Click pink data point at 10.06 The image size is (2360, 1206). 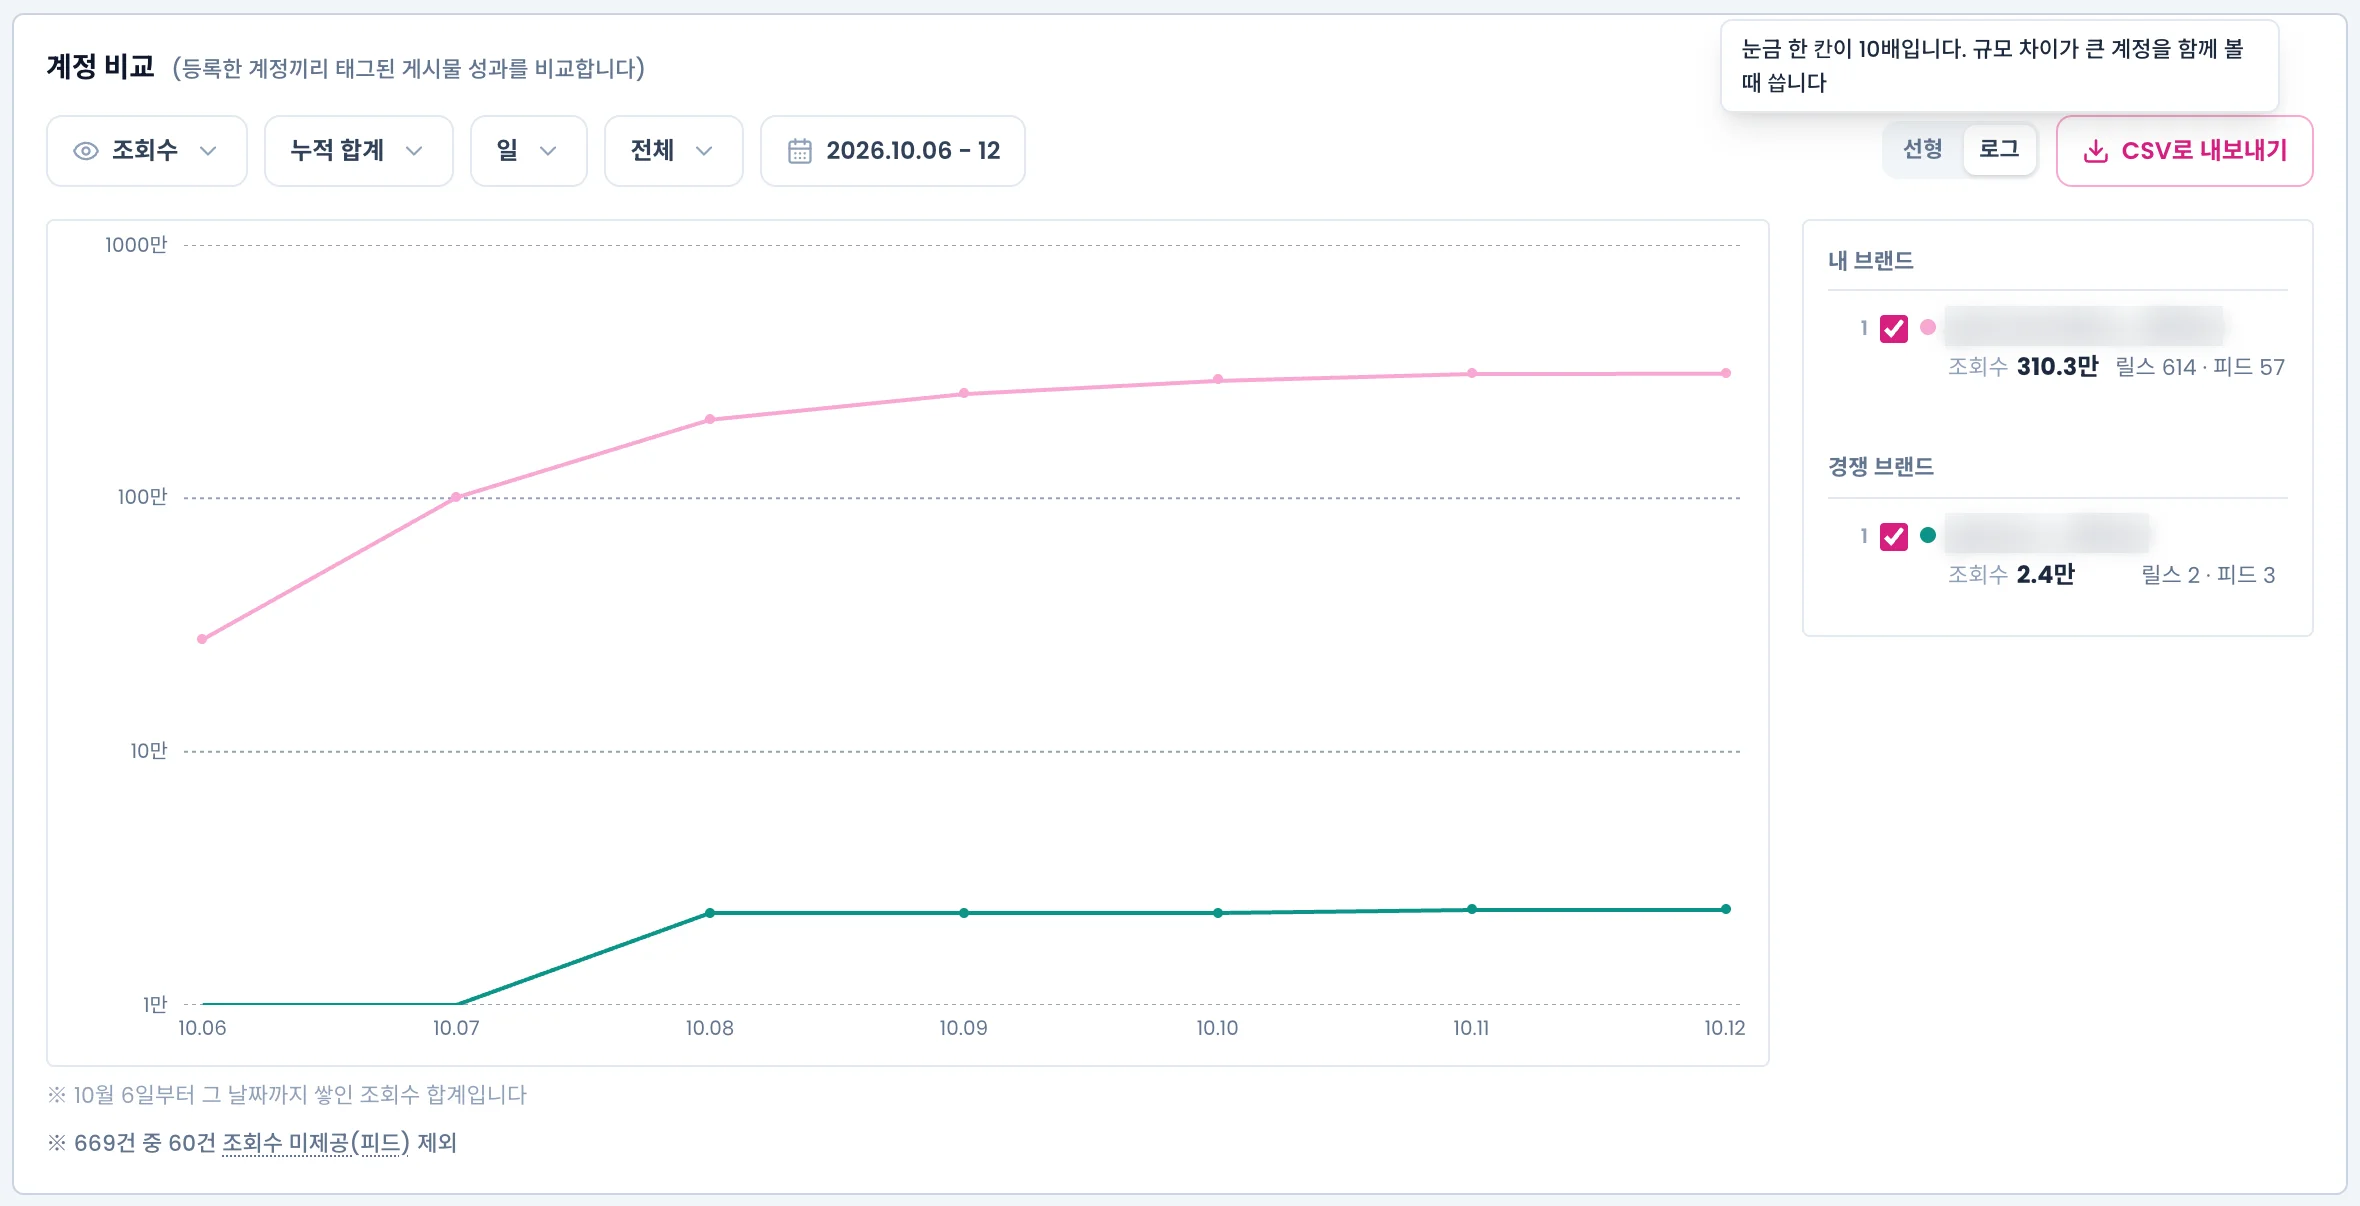[x=202, y=639]
